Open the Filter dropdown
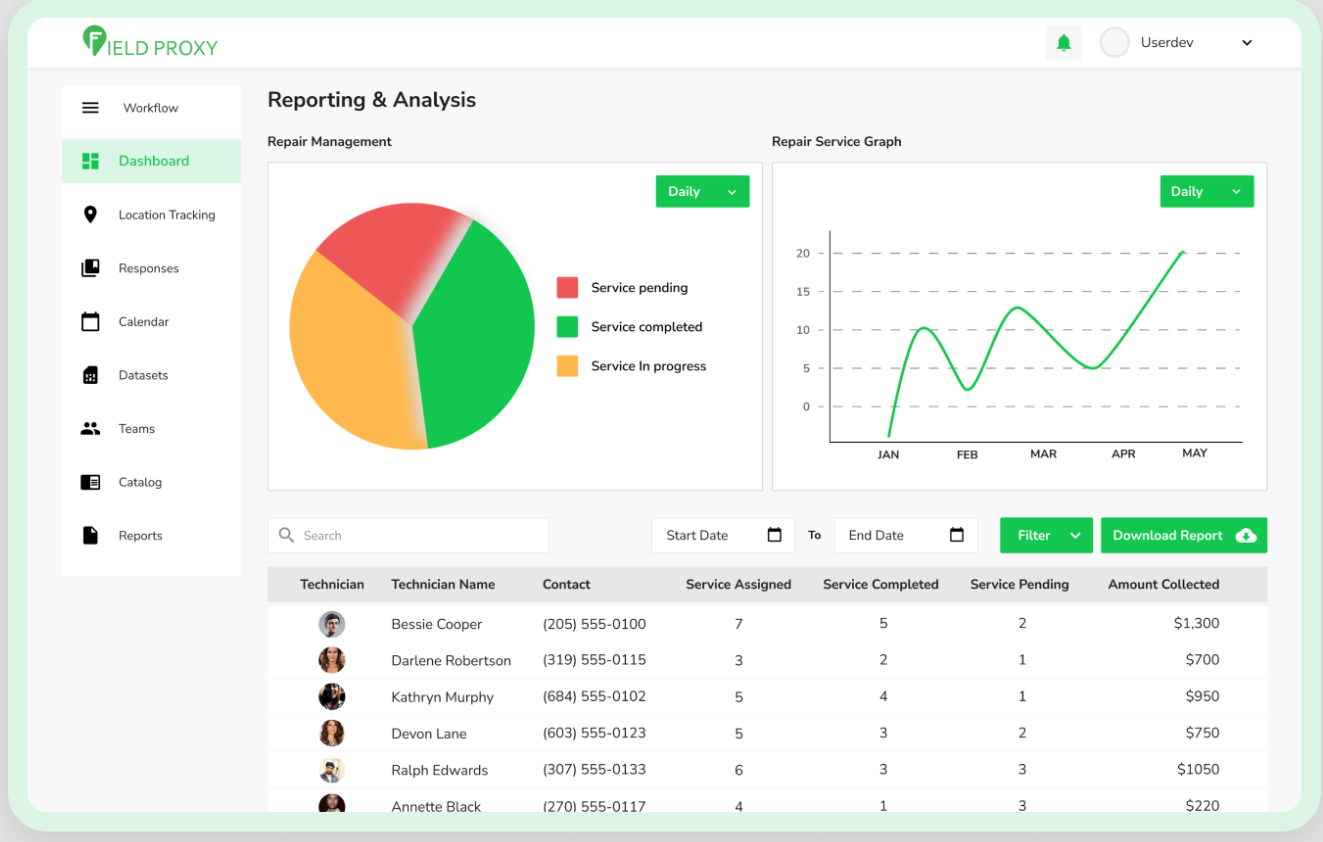This screenshot has width=1323, height=842. [1046, 535]
